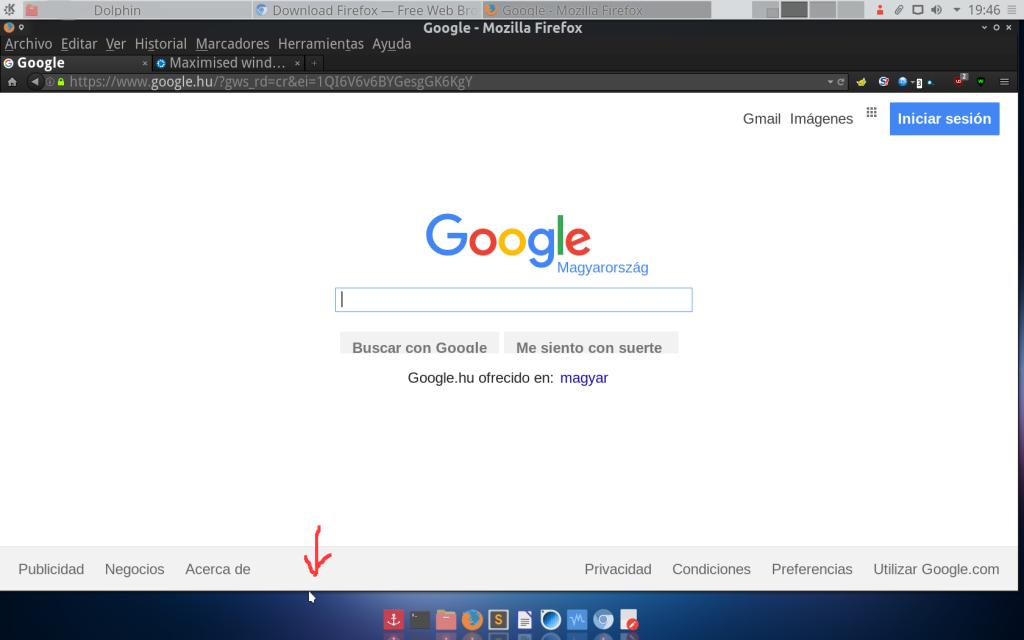
Task: Launch Firefox from the dock
Action: [x=472, y=620]
